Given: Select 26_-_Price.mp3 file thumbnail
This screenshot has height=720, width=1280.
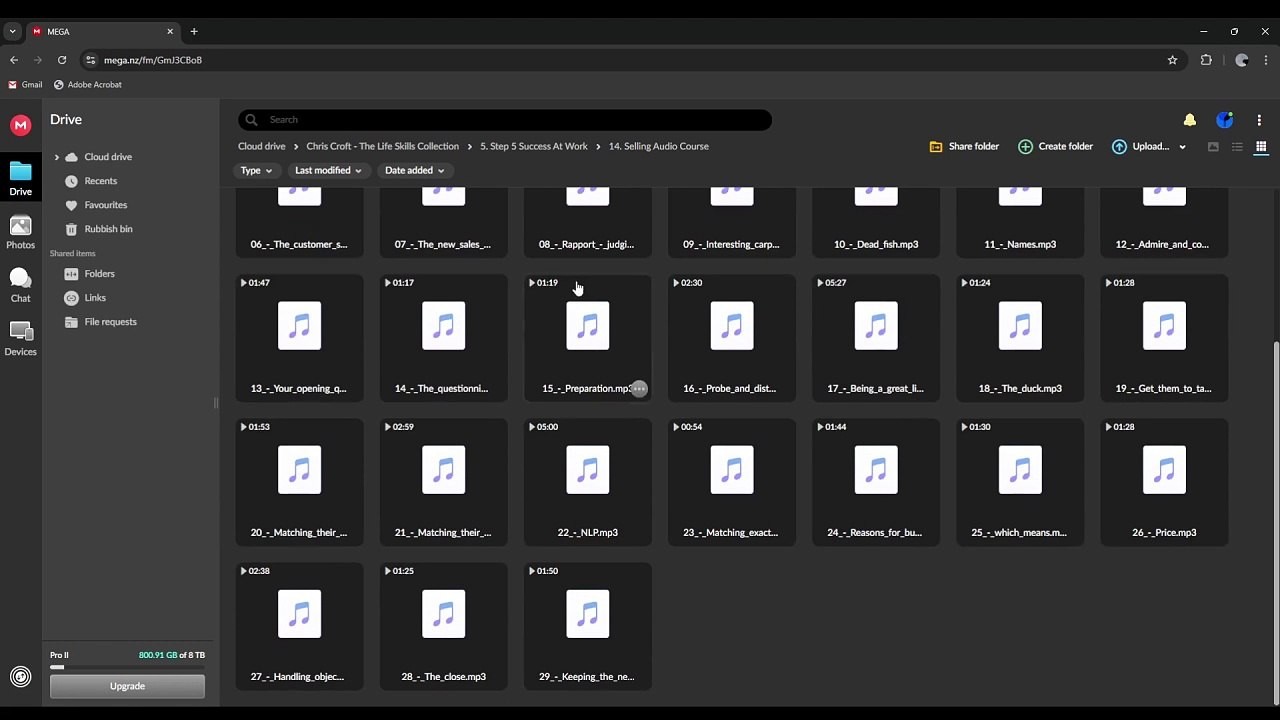Looking at the screenshot, I should [x=1163, y=470].
